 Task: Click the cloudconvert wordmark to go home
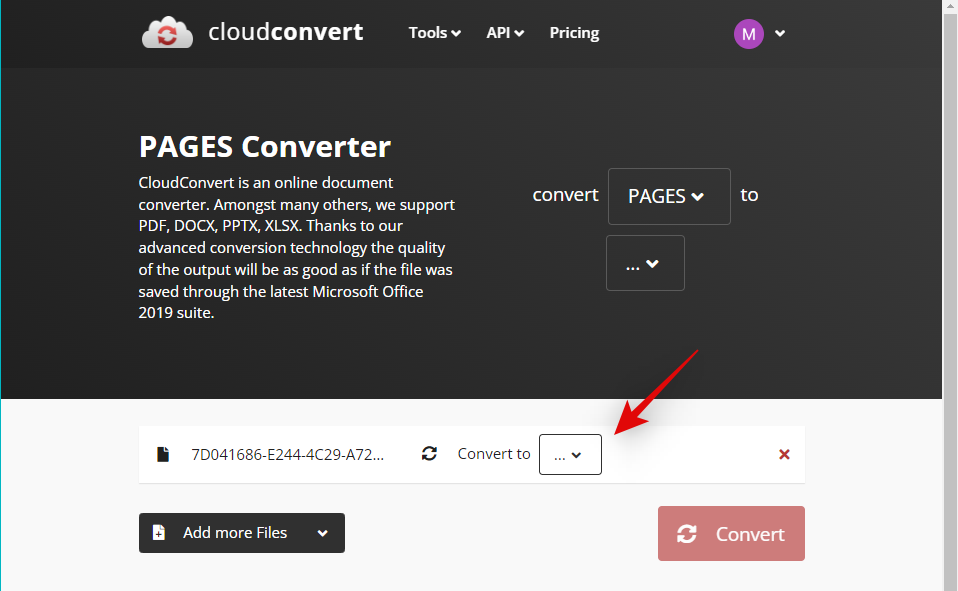tap(286, 31)
